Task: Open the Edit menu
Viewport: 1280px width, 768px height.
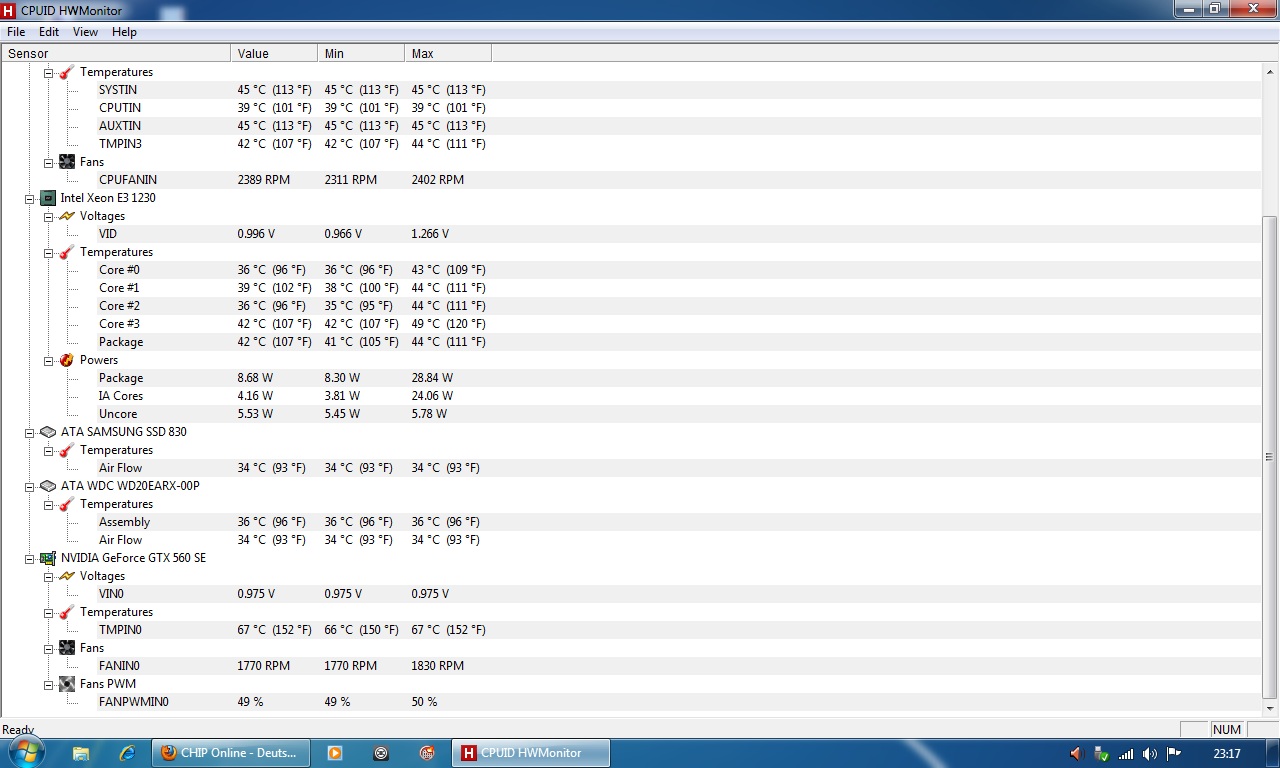Action: tap(49, 32)
